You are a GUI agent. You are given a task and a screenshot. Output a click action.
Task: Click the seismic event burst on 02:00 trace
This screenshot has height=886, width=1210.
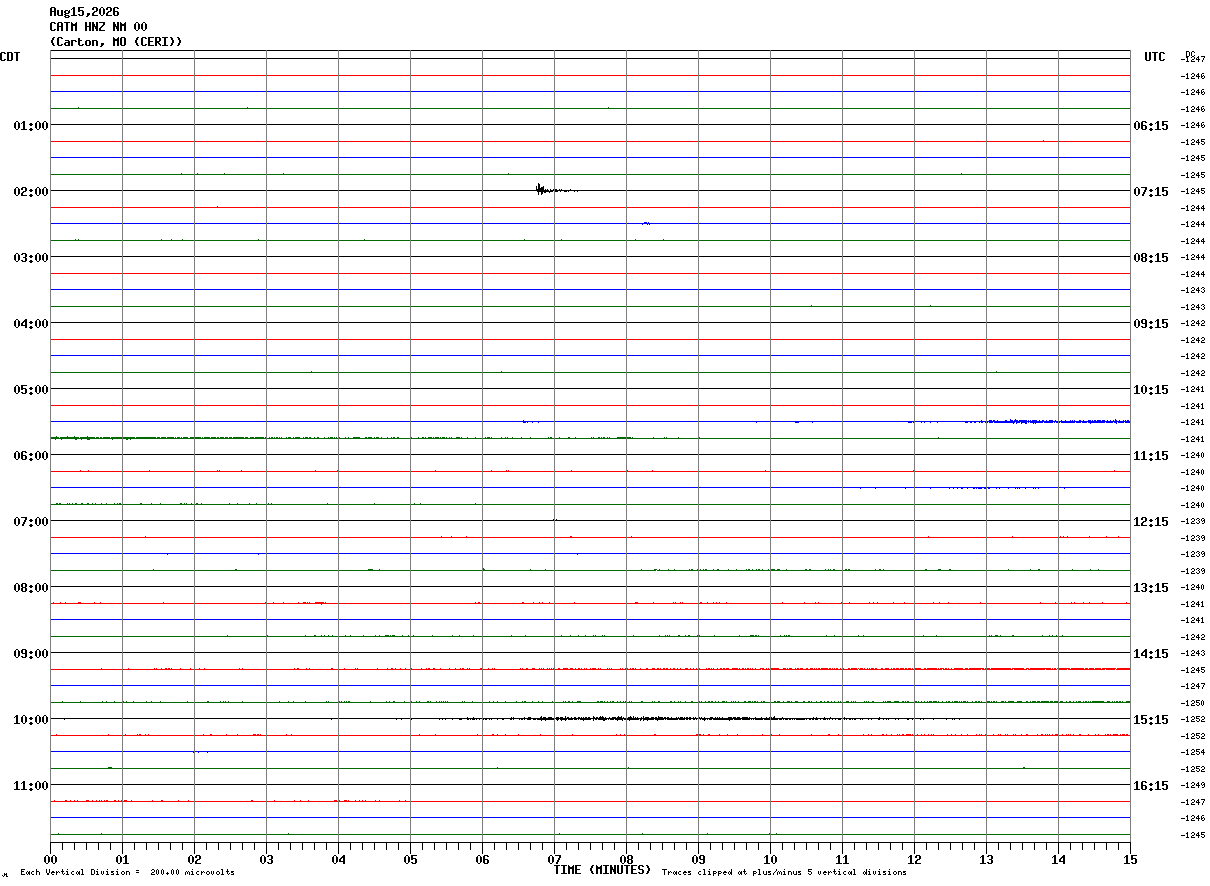pyautogui.click(x=556, y=189)
